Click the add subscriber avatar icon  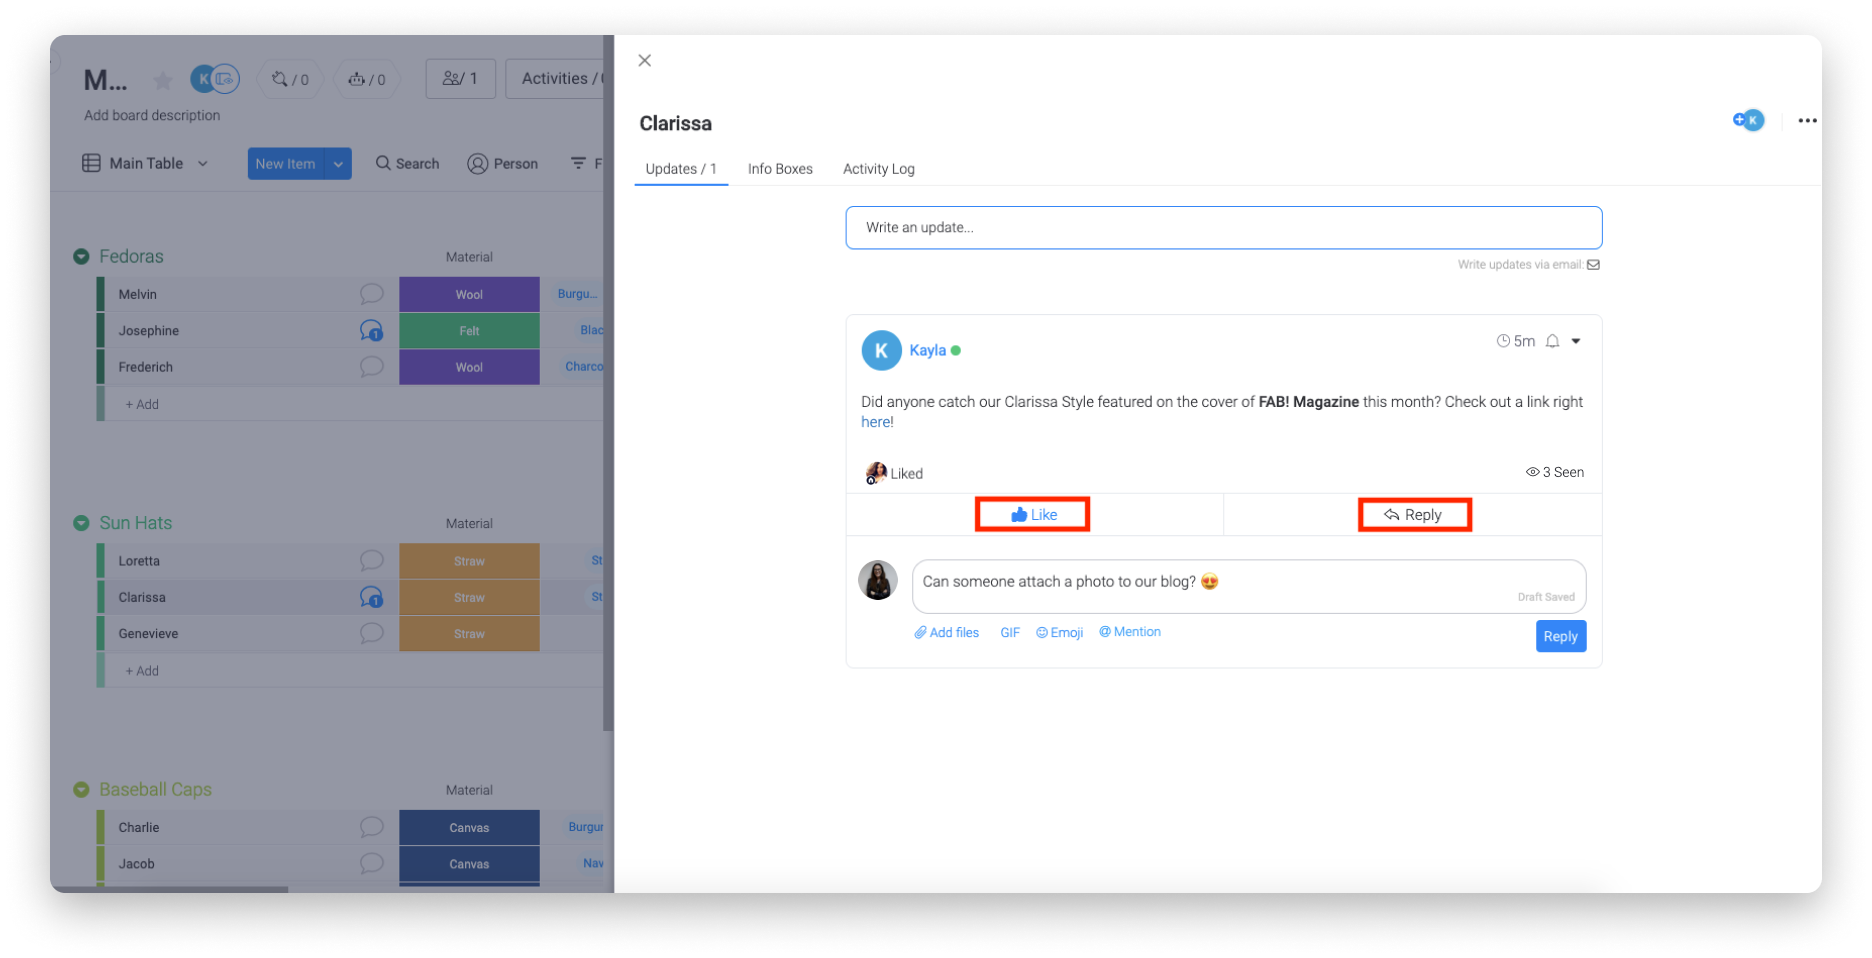[1749, 120]
